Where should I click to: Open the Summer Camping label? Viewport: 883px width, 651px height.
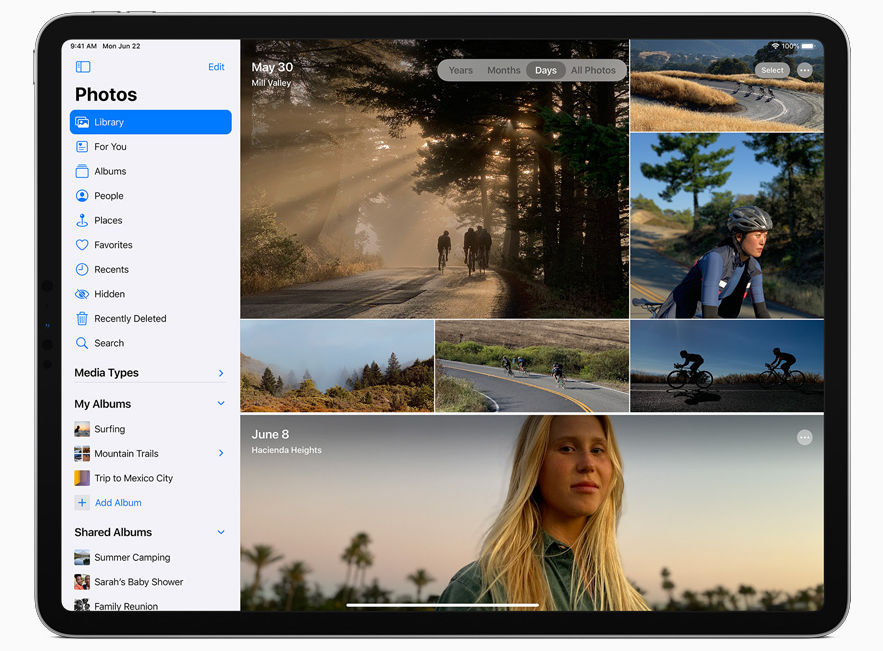[x=132, y=558]
